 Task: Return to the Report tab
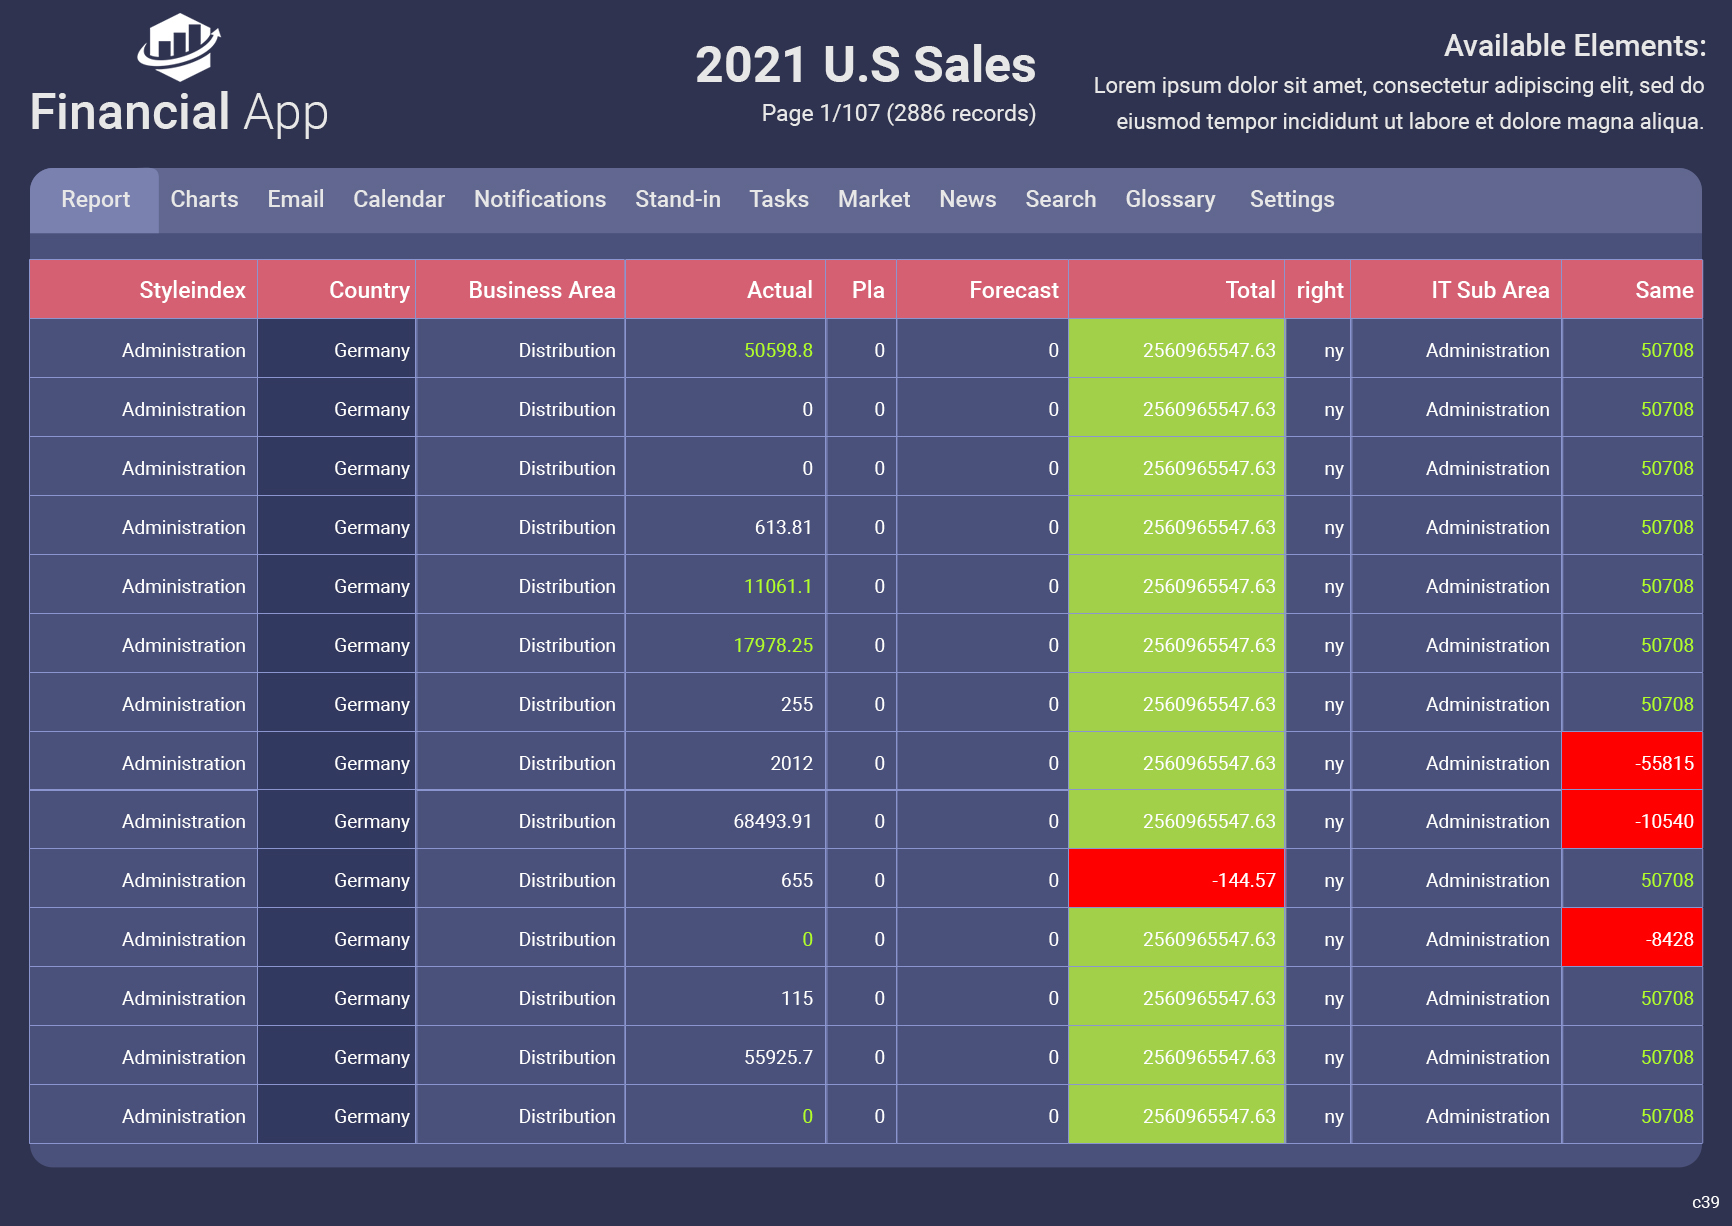click(95, 199)
